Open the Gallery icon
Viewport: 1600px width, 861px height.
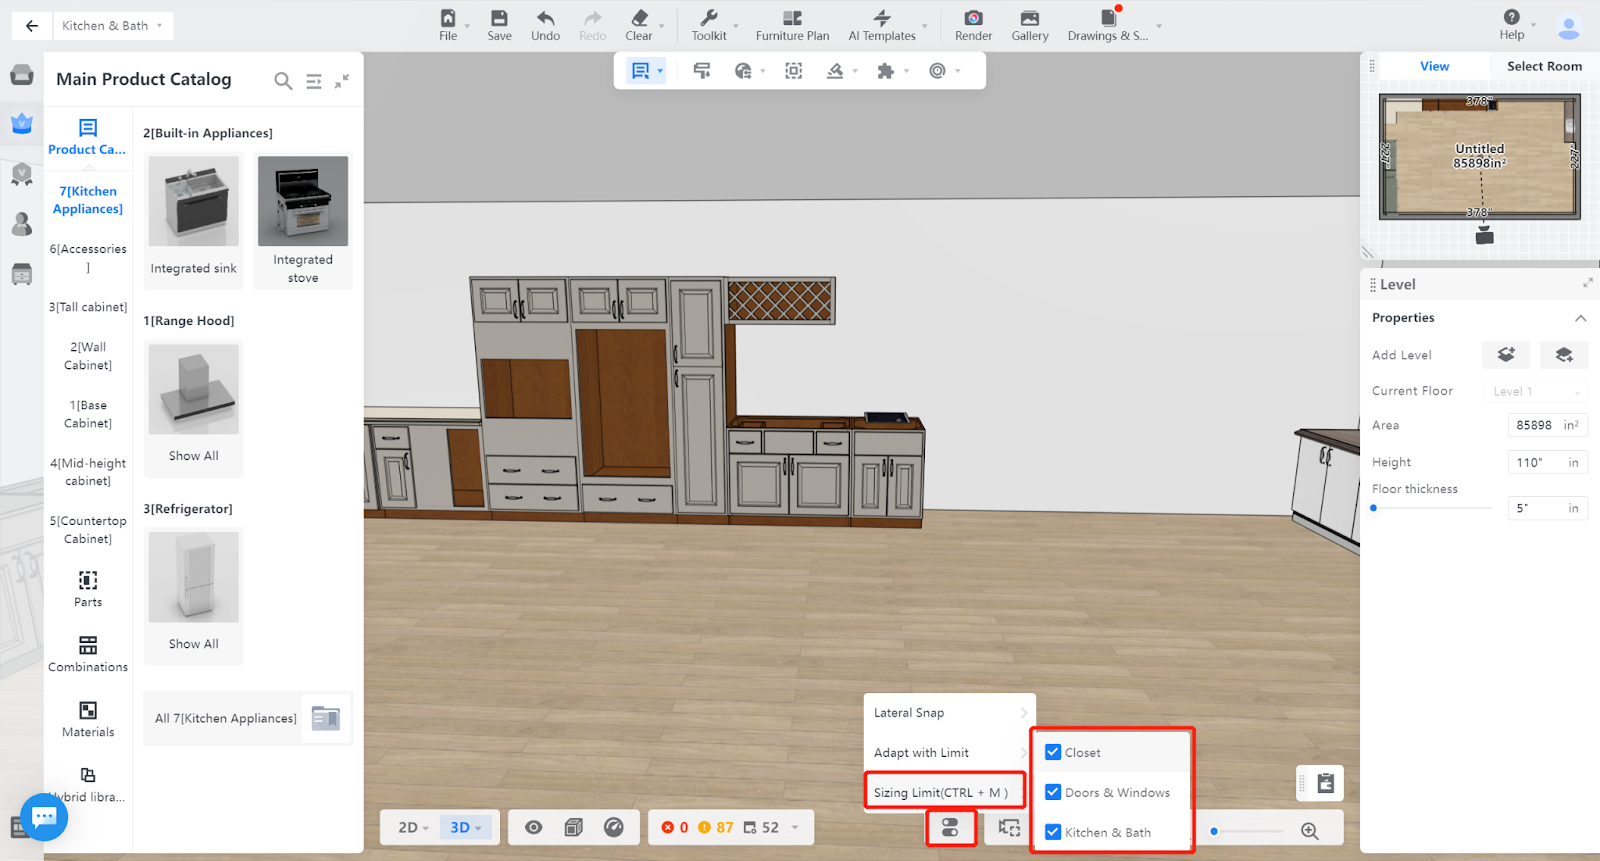(x=1029, y=18)
